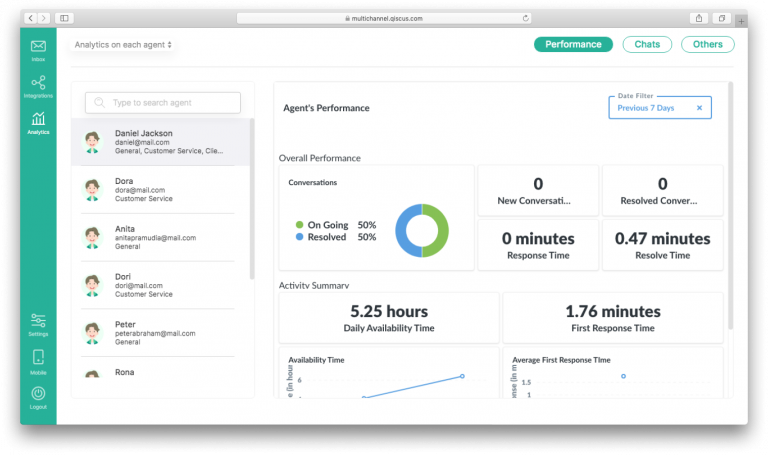Switch to the Chats tab
The image size is (768, 455).
tap(646, 44)
